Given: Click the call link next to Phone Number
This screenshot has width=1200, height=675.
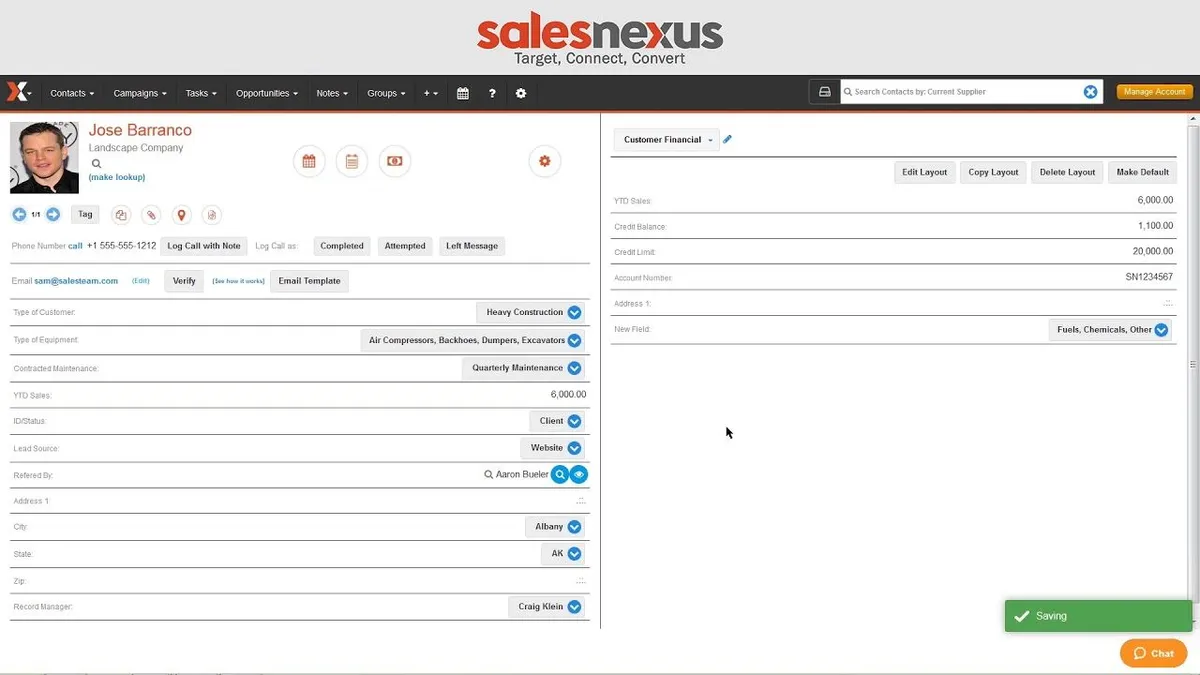Looking at the screenshot, I should pyautogui.click(x=75, y=246).
